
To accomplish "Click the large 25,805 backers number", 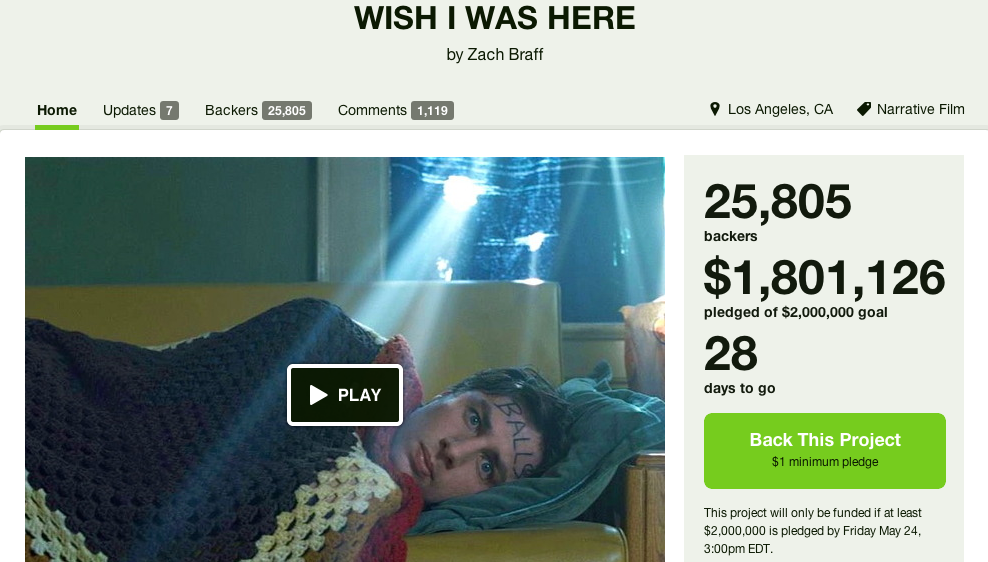I will 778,202.
